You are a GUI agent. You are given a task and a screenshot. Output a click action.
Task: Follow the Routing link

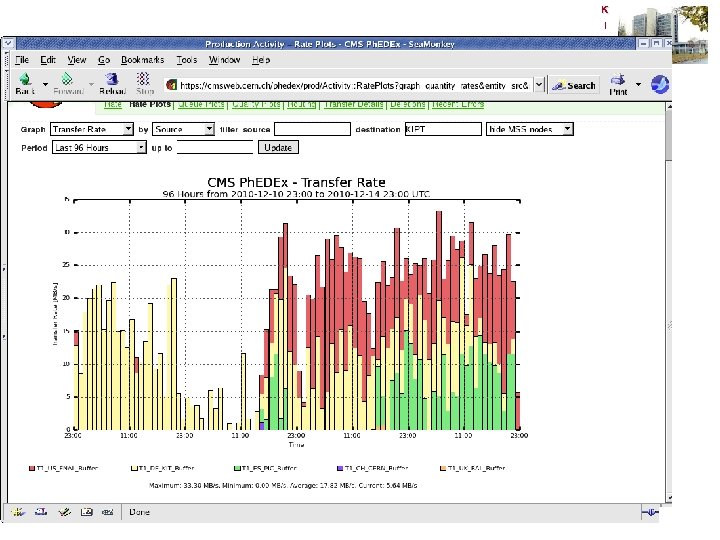coord(302,104)
